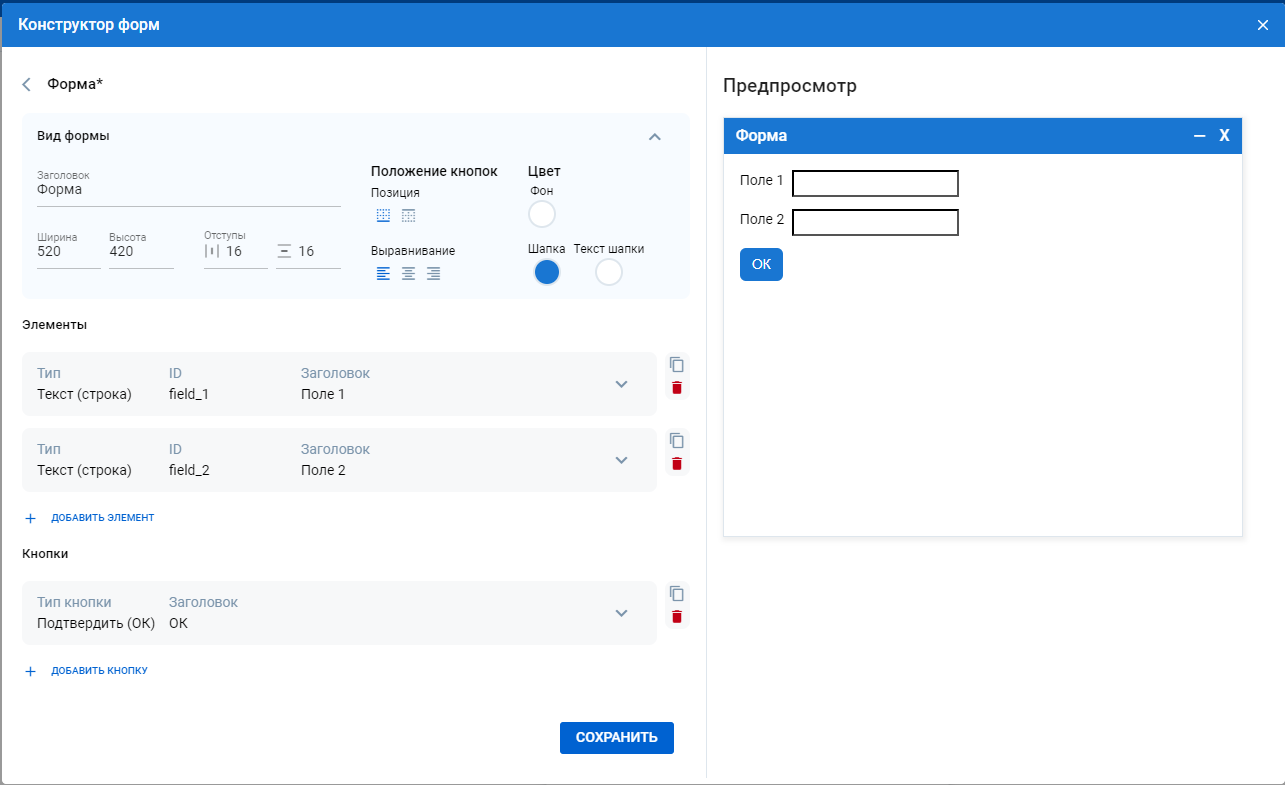Click the Сохранить button
The height and width of the screenshot is (785, 1285).
(616, 738)
